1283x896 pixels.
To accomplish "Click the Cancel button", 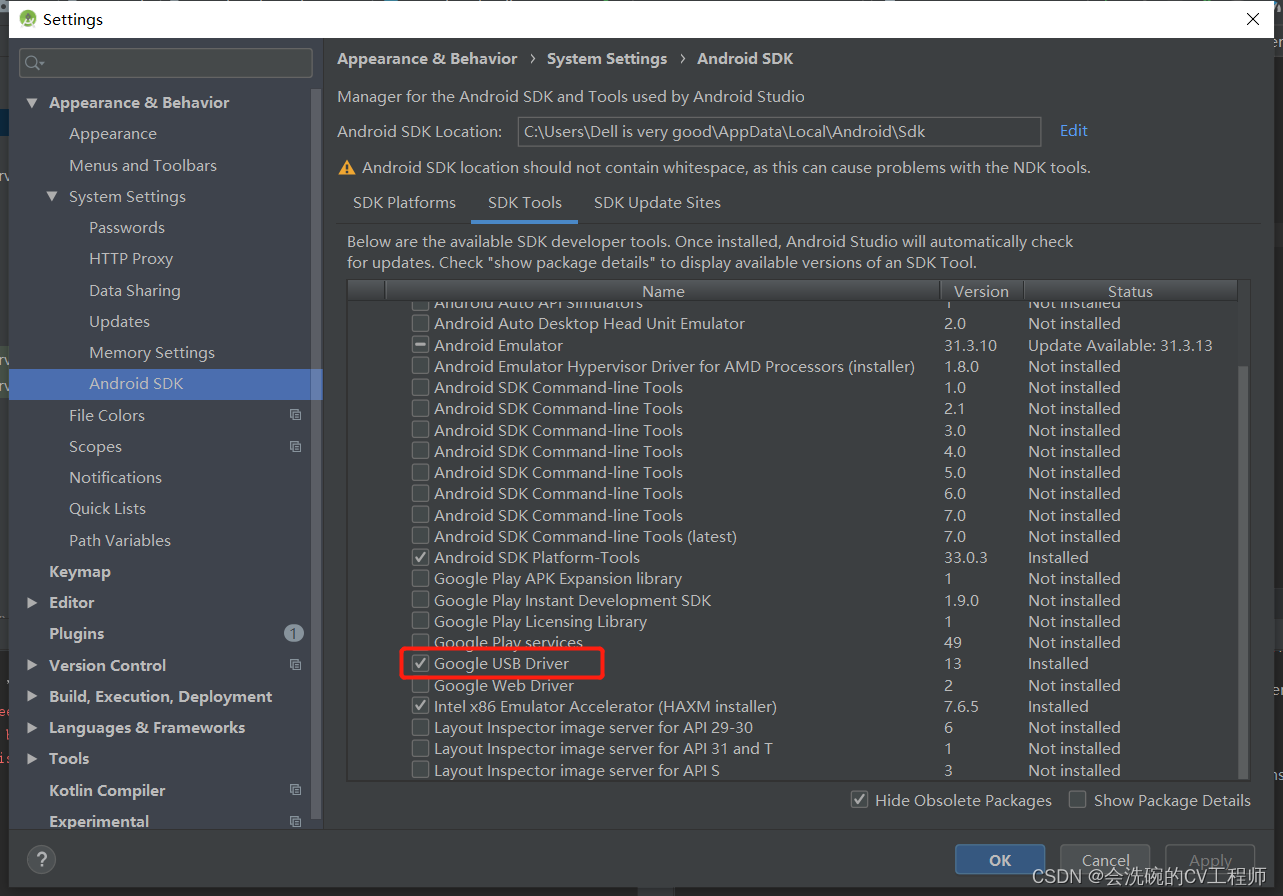I will 1106,860.
